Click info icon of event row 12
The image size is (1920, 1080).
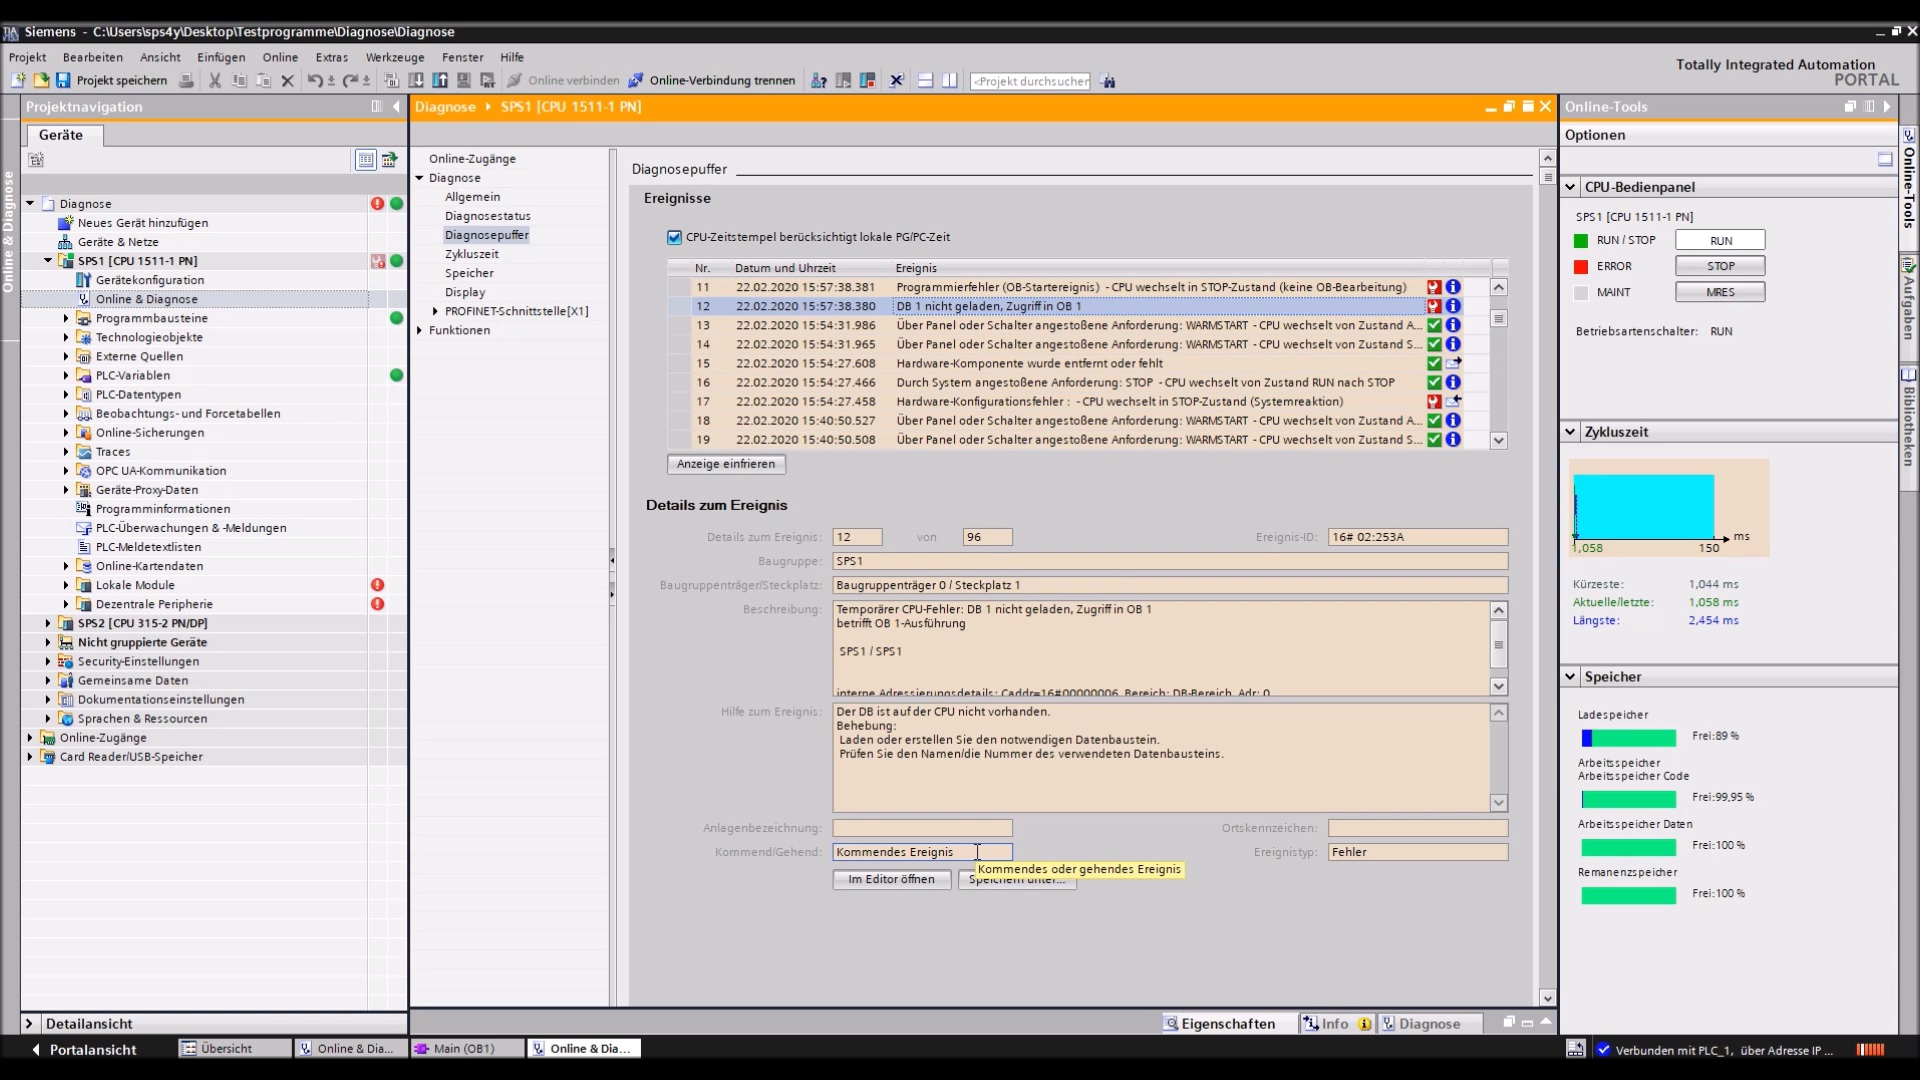(x=1453, y=306)
